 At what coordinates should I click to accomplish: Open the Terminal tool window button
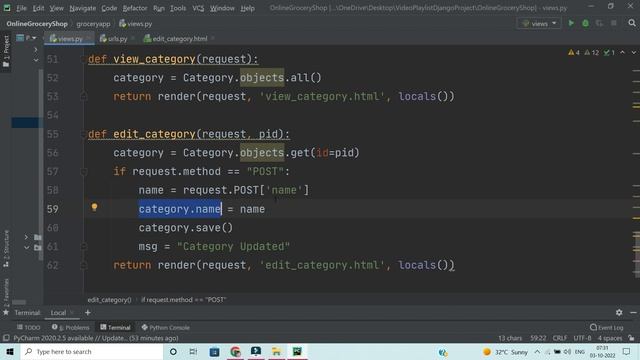[x=116, y=327]
